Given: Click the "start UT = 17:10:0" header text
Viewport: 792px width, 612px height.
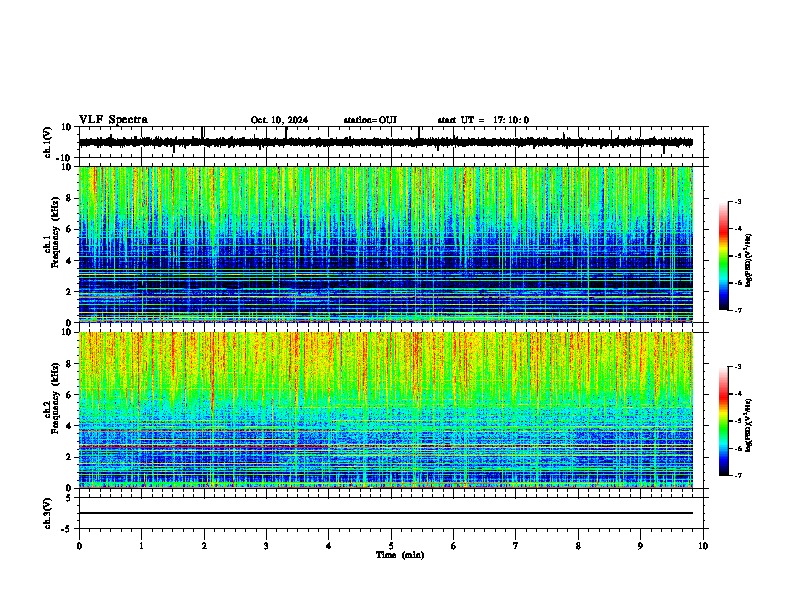Looking at the screenshot, I should 483,120.
